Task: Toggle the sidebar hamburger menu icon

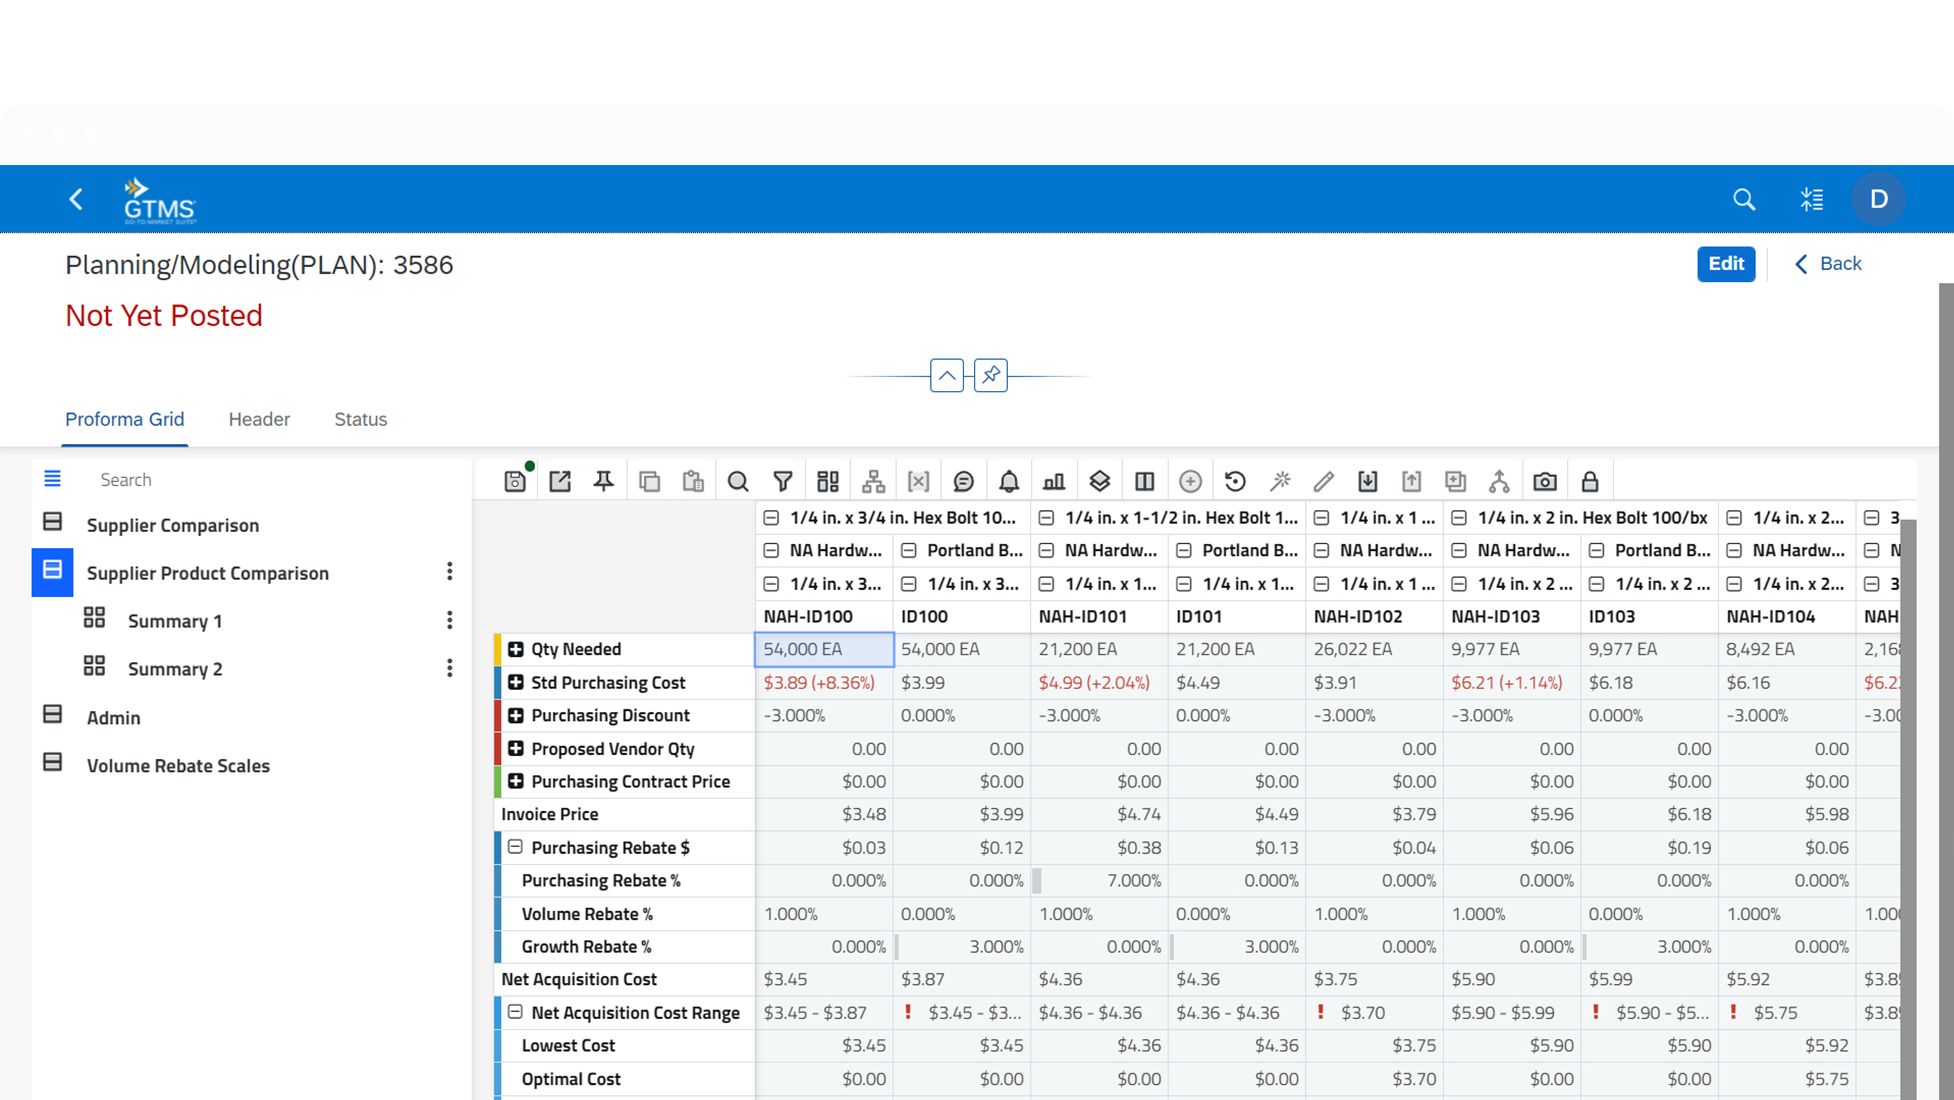Action: click(52, 479)
